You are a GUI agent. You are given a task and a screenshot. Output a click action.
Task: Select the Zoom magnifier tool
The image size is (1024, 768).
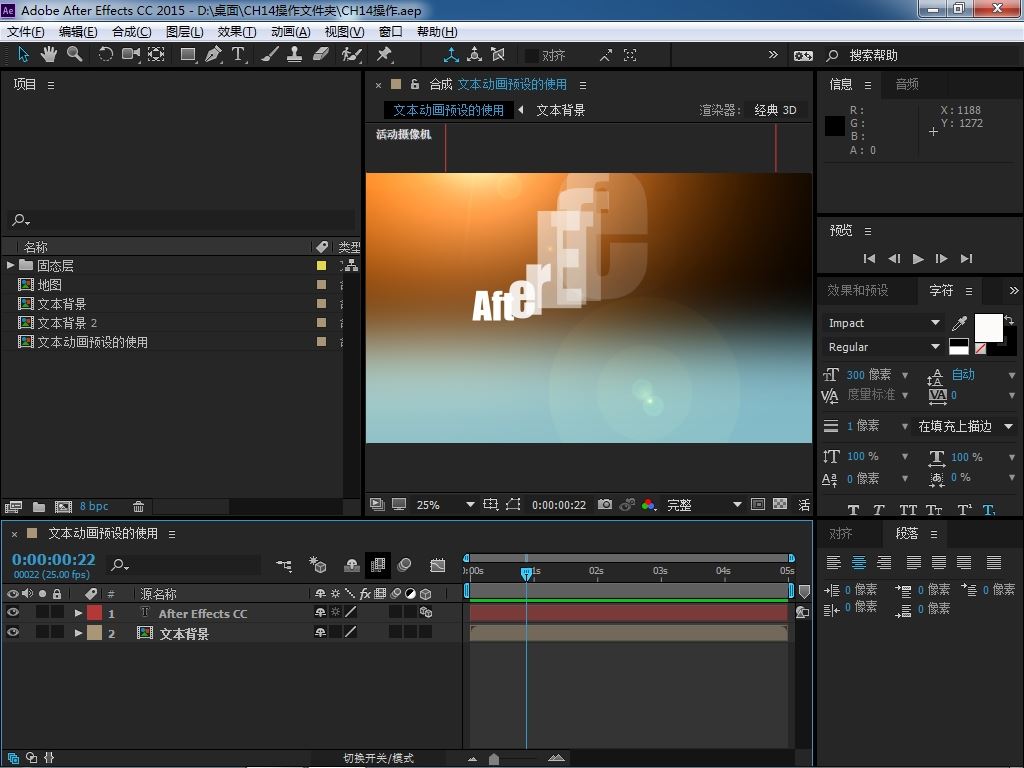[74, 55]
